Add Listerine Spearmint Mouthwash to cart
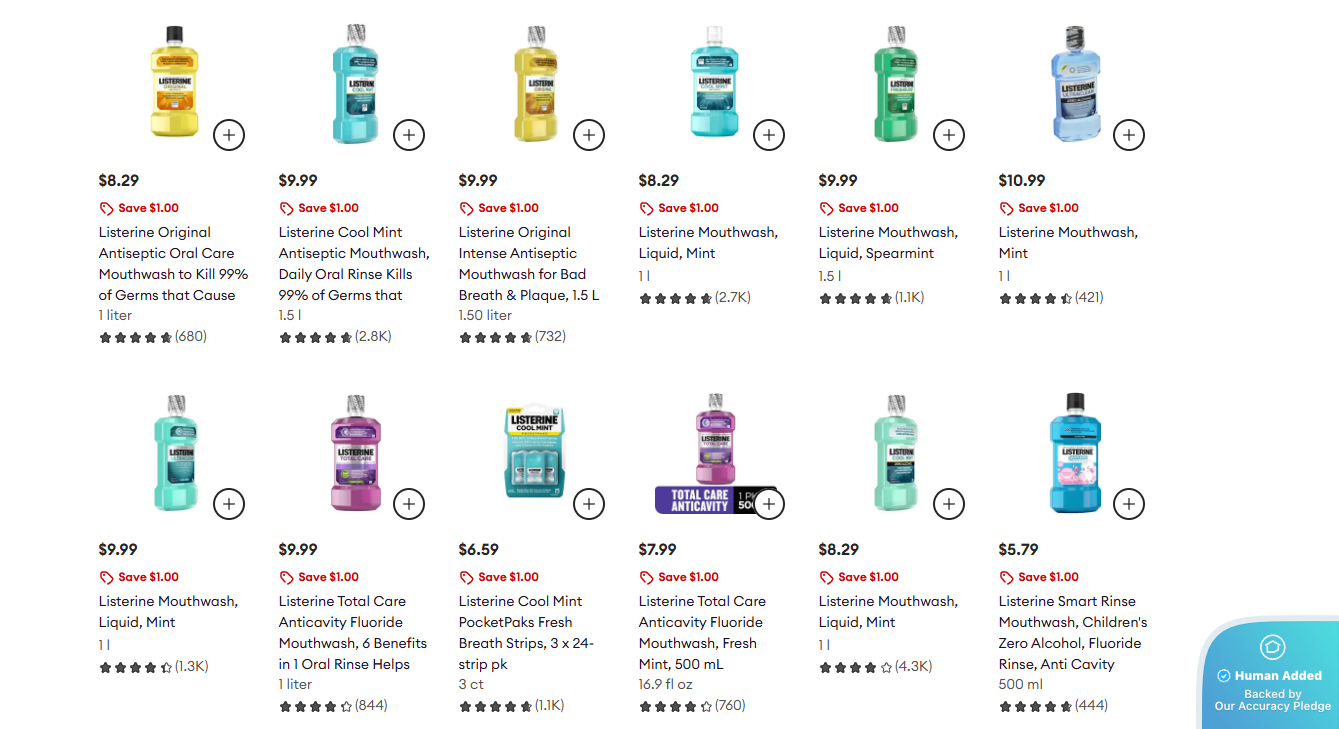The image size is (1339, 729). coord(949,134)
